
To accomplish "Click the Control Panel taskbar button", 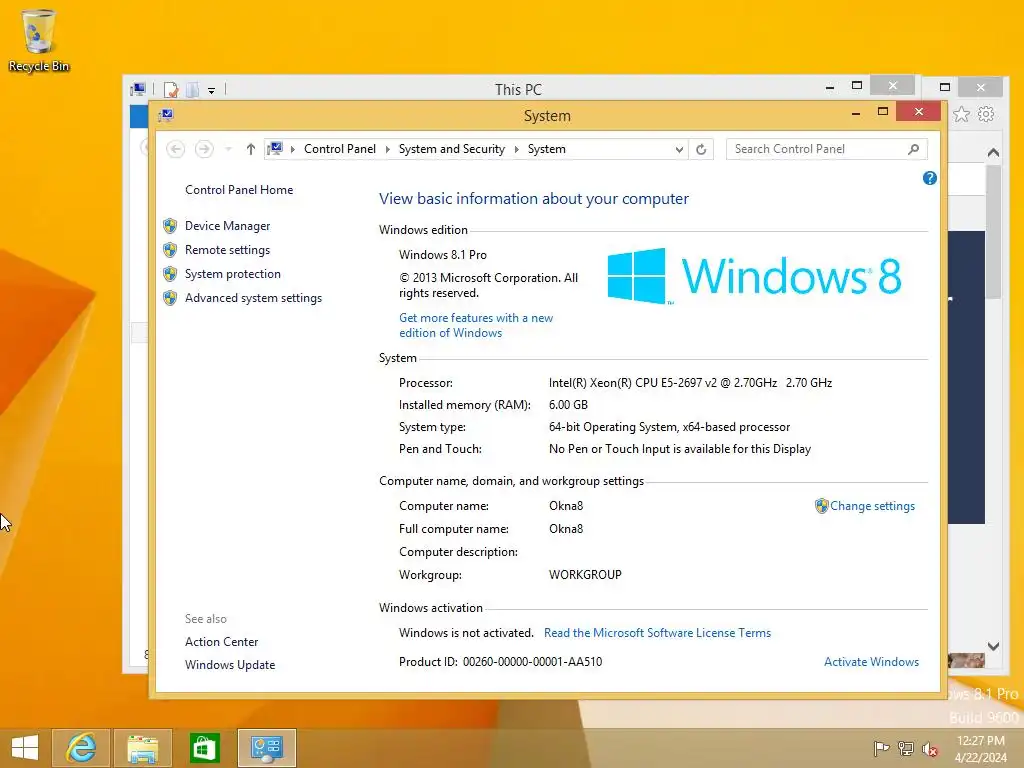I will pyautogui.click(x=266, y=748).
